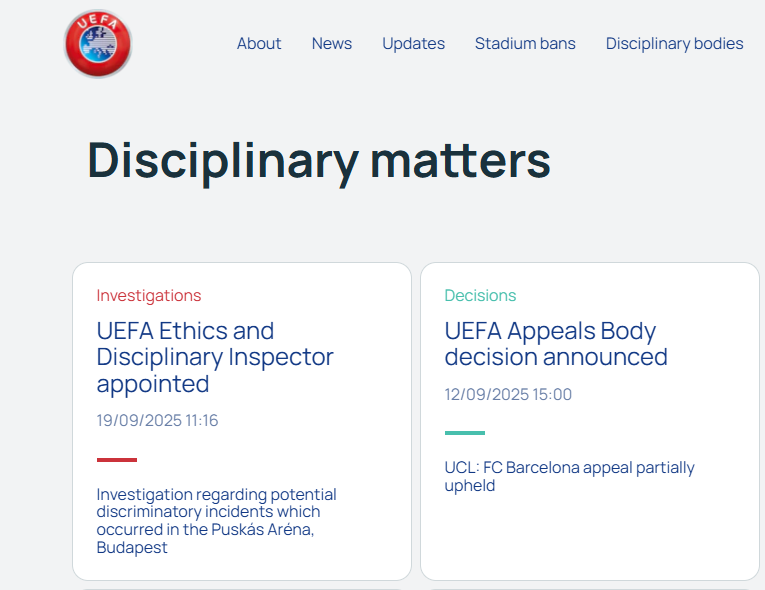Image resolution: width=765 pixels, height=590 pixels.
Task: Click the red Investigations category label
Action: 149,296
